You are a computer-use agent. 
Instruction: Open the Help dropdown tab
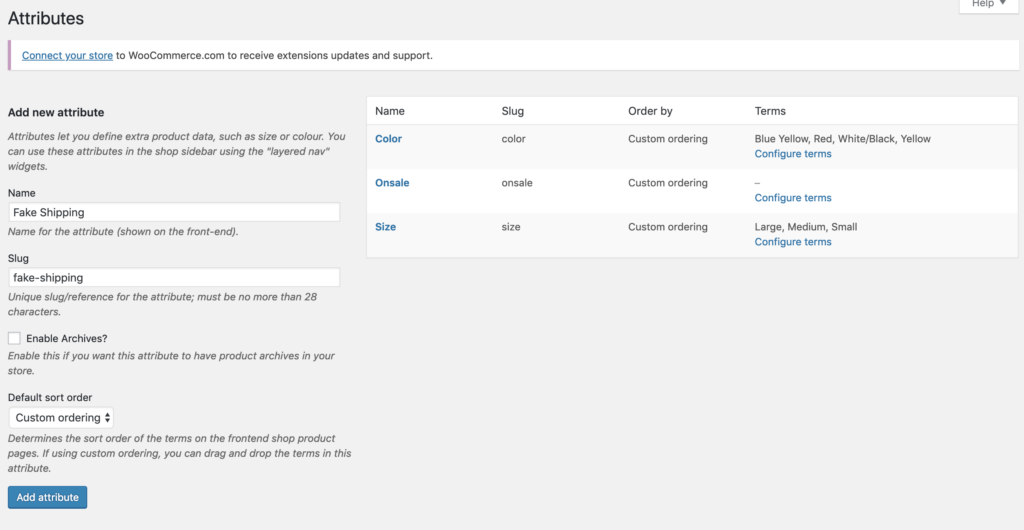pyautogui.click(x=989, y=5)
